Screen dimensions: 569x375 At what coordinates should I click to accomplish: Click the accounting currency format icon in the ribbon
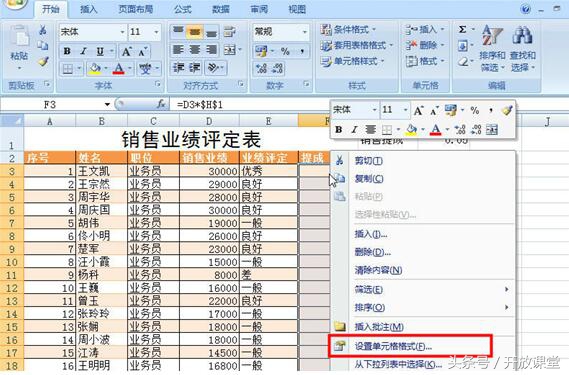pos(261,51)
